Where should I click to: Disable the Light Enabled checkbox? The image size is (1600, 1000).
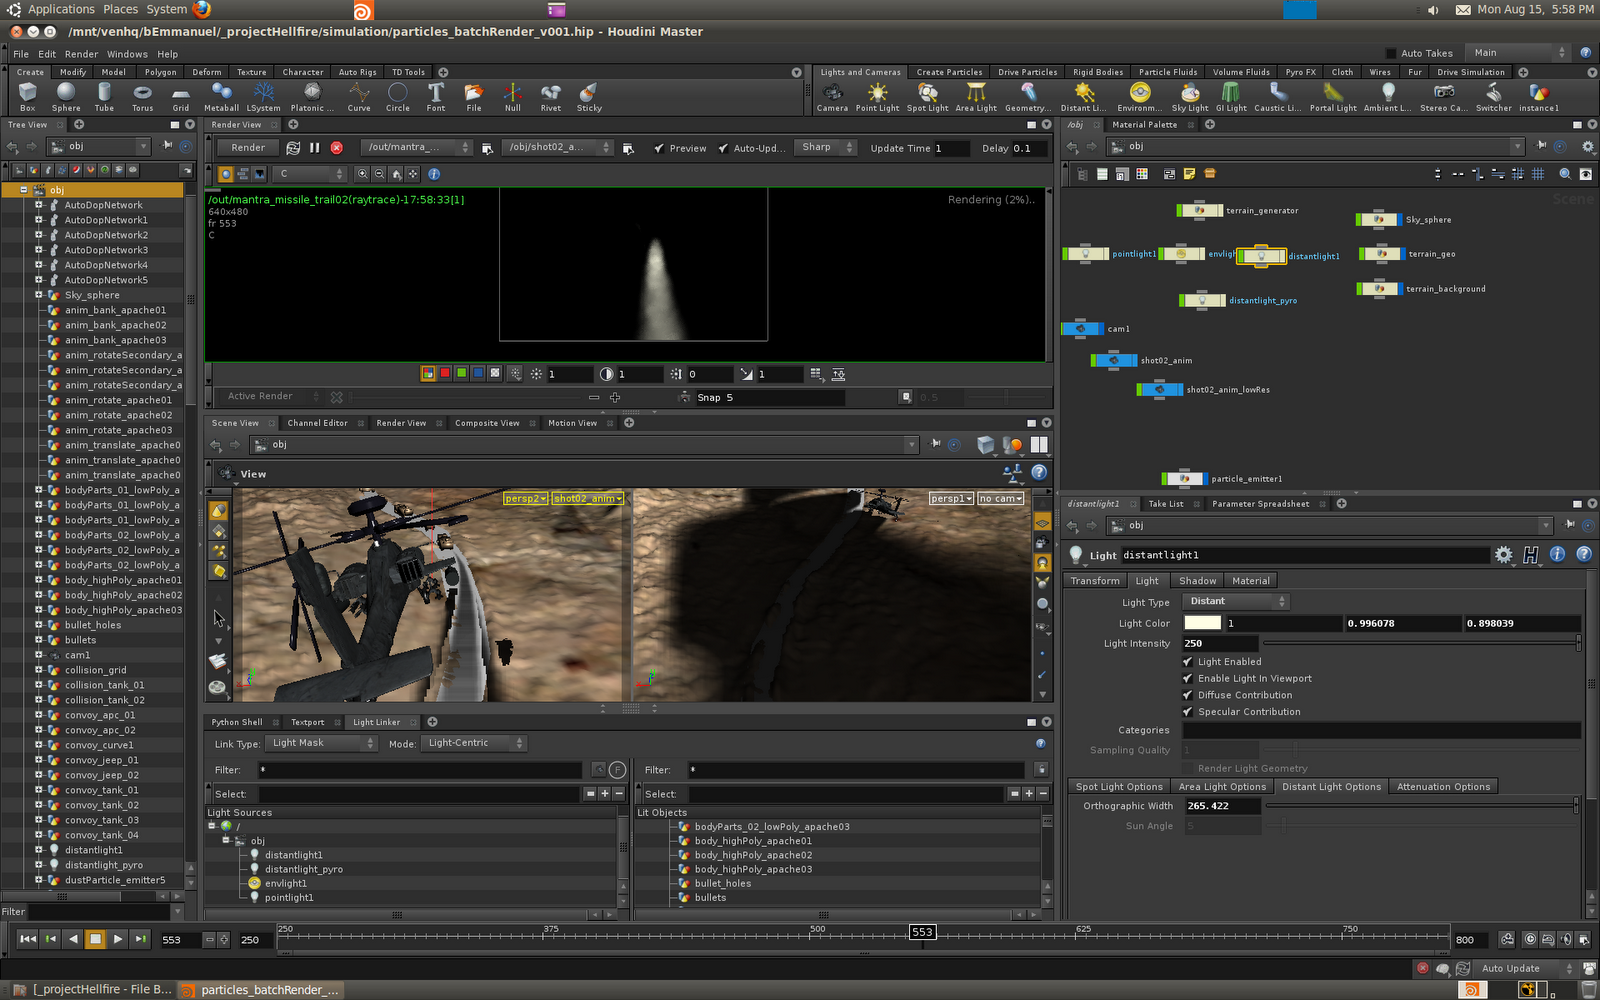coord(1188,662)
